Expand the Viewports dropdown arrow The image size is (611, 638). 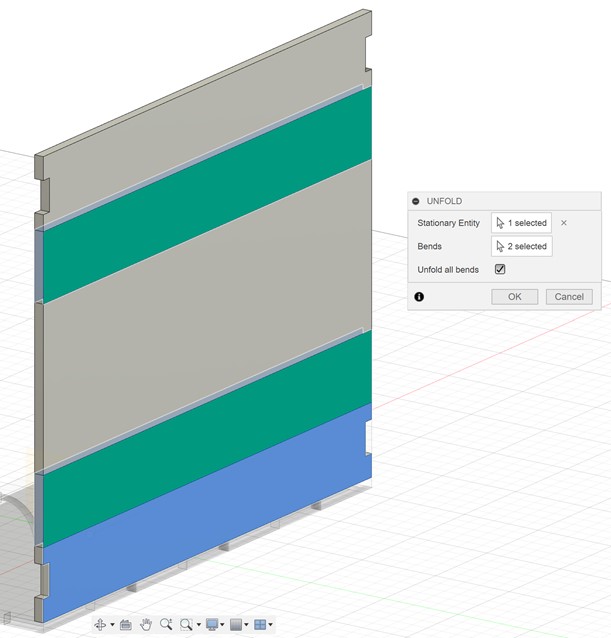coord(272,626)
